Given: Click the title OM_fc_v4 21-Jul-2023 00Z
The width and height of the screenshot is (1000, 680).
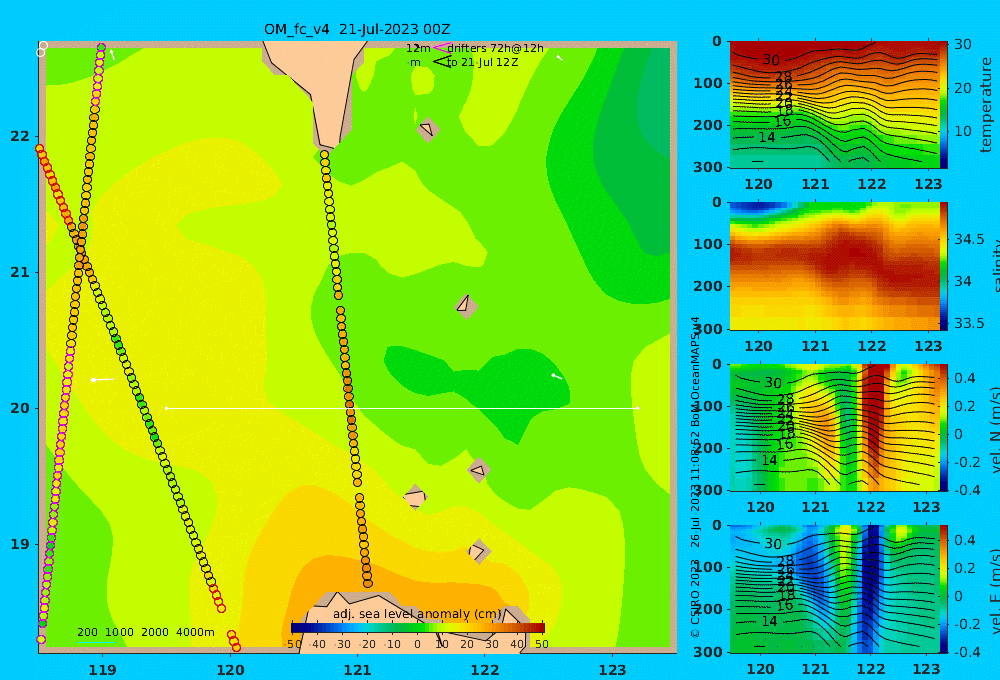Looking at the screenshot, I should [357, 29].
